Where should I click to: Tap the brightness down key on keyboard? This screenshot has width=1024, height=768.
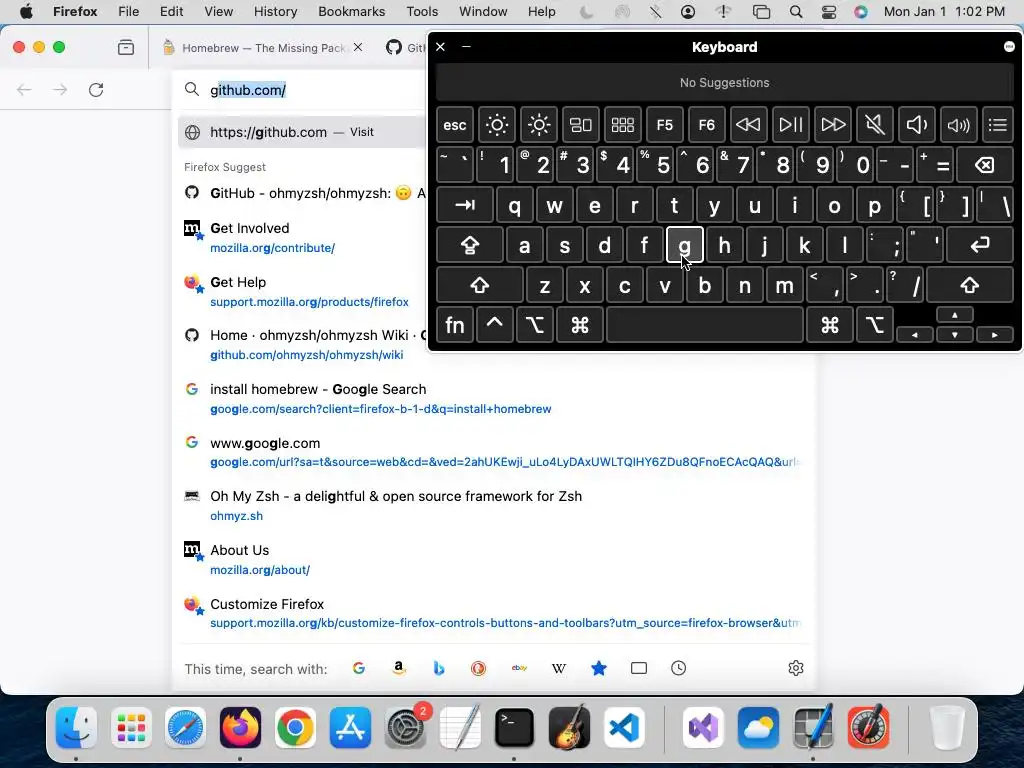pos(497,125)
